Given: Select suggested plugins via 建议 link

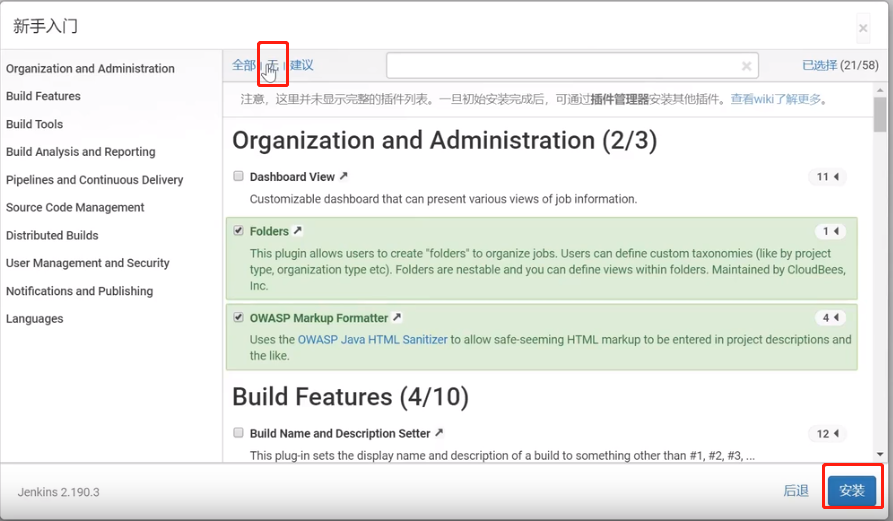Looking at the screenshot, I should 301,65.
